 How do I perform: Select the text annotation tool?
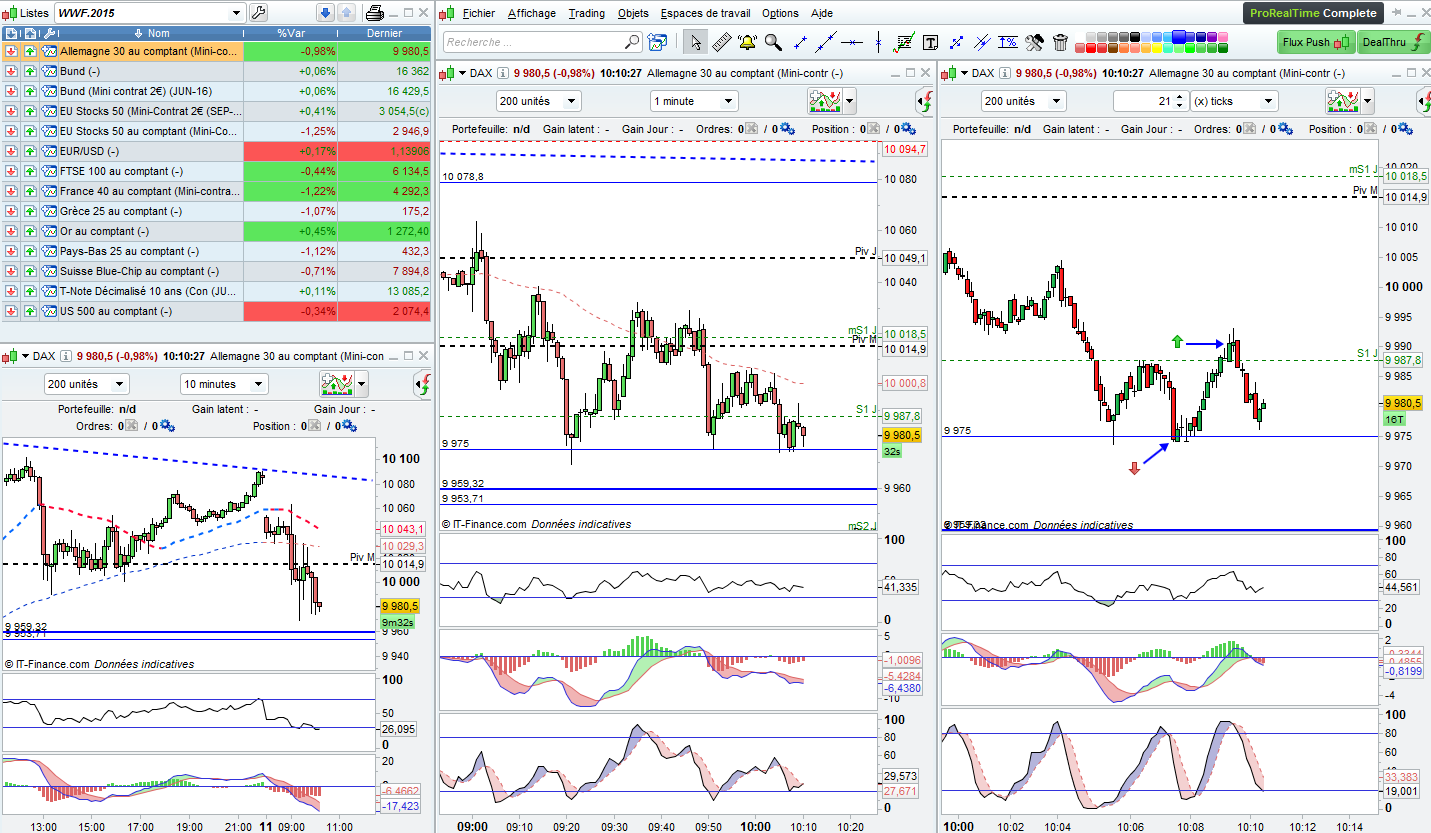click(931, 42)
